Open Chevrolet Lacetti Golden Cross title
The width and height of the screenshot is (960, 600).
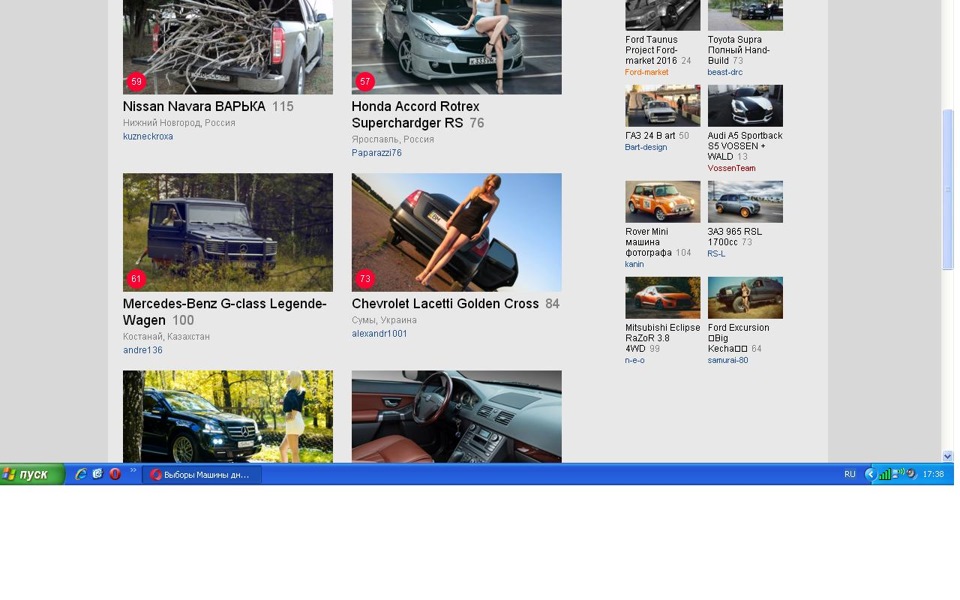[x=445, y=304]
